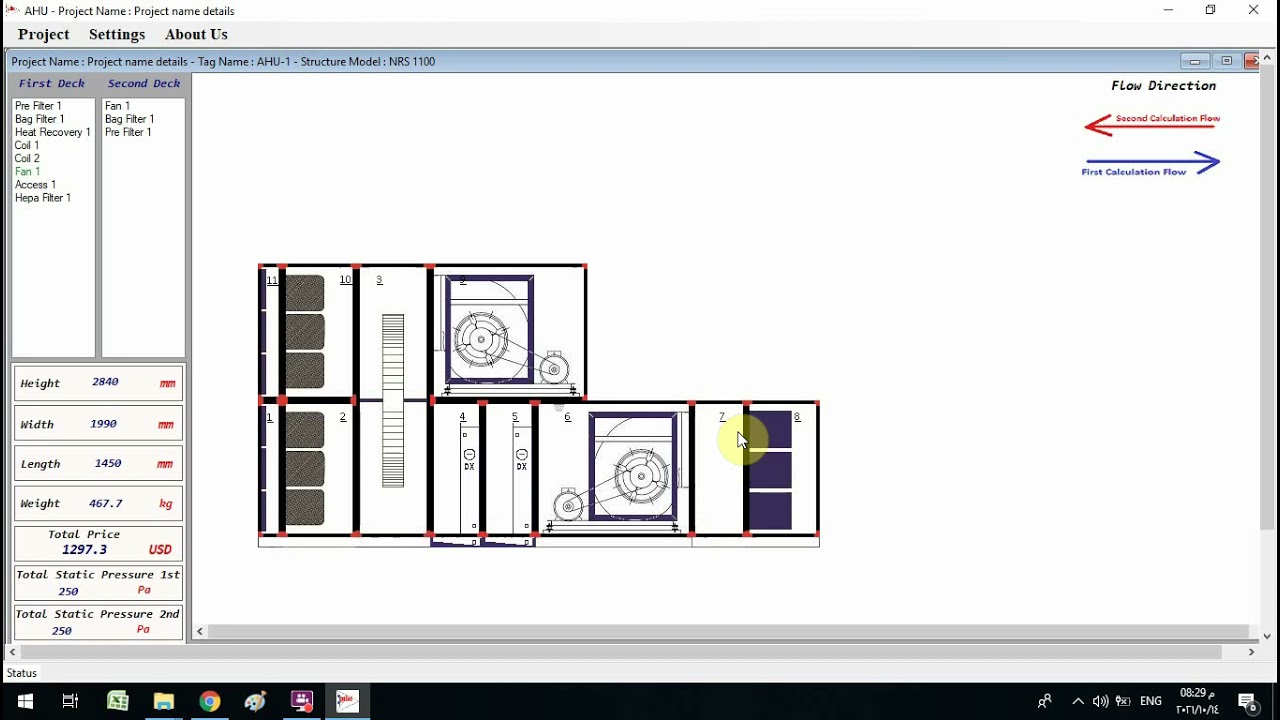
Task: Click the section 7 access compartment
Action: pos(719,470)
